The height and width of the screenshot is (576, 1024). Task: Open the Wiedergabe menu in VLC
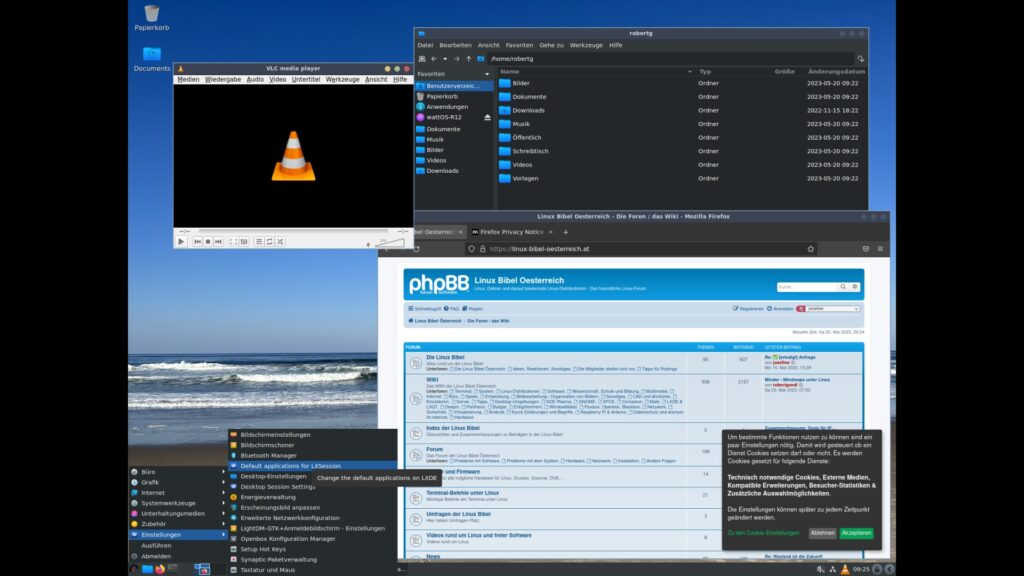click(x=223, y=79)
